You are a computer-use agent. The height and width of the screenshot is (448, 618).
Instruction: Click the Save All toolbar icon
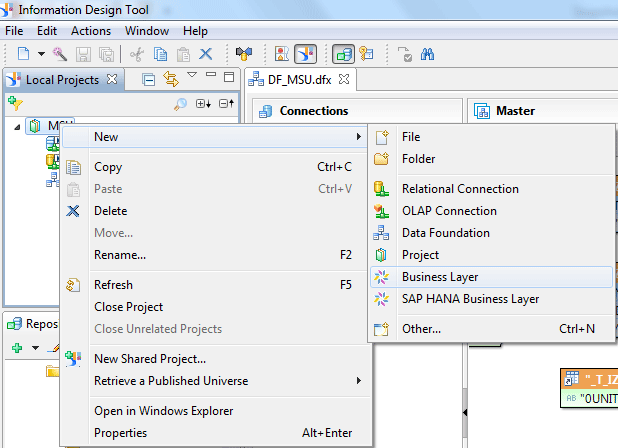point(106,54)
